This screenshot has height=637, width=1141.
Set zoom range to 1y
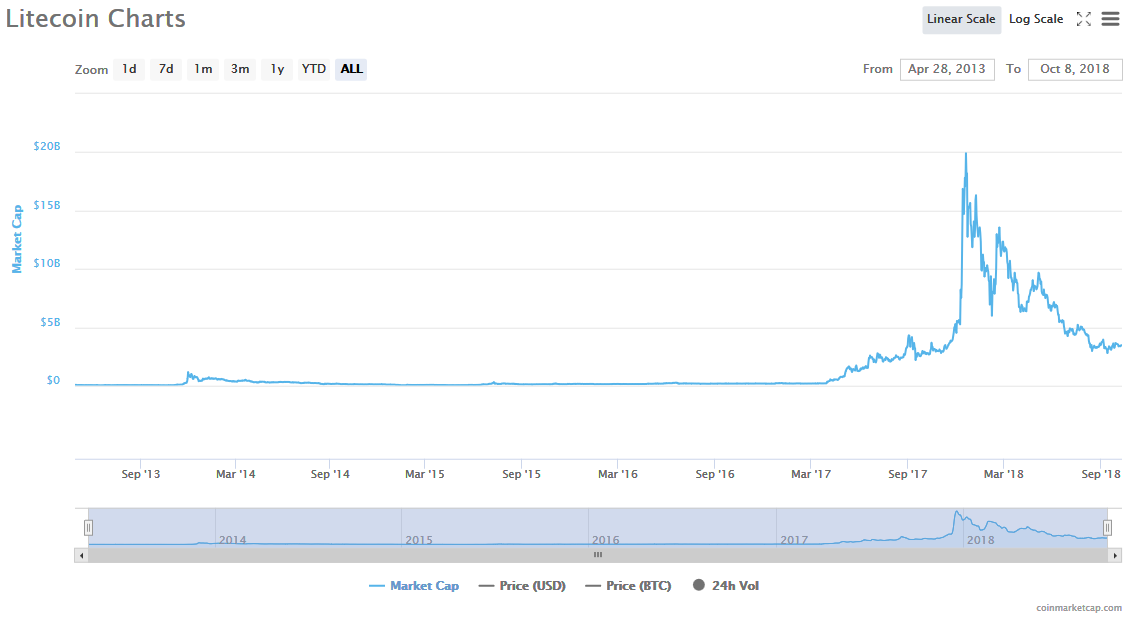click(x=277, y=69)
